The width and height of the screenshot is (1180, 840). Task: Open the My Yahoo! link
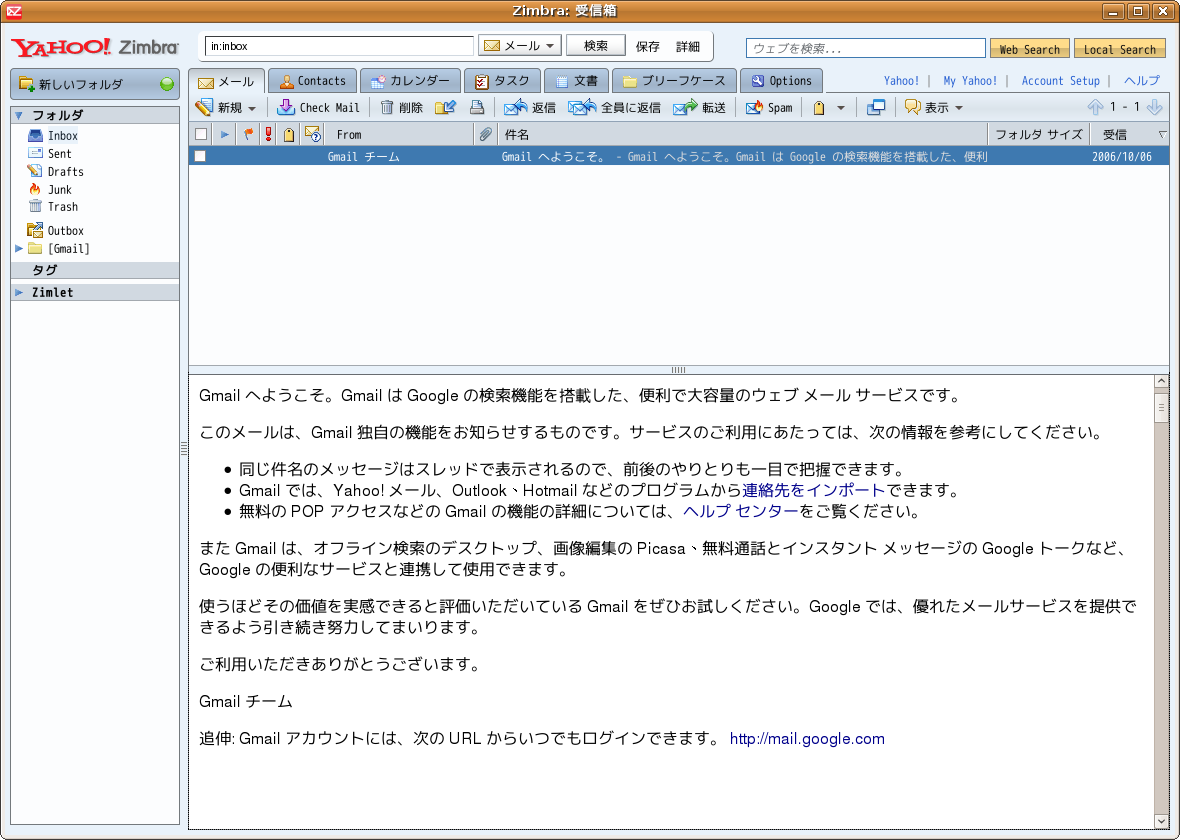pyautogui.click(x=970, y=81)
